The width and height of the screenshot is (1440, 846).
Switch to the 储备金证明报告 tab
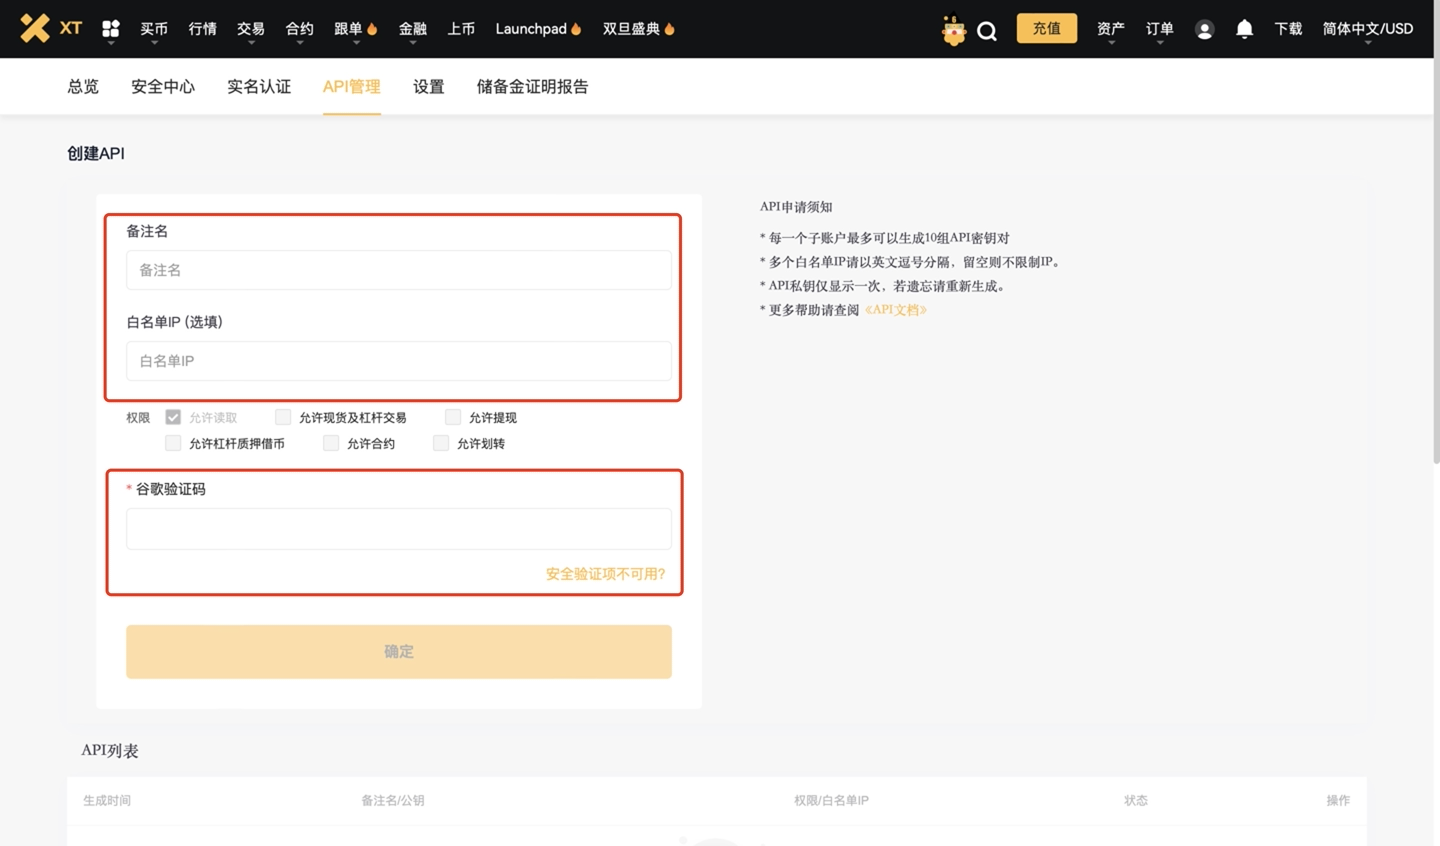point(532,86)
